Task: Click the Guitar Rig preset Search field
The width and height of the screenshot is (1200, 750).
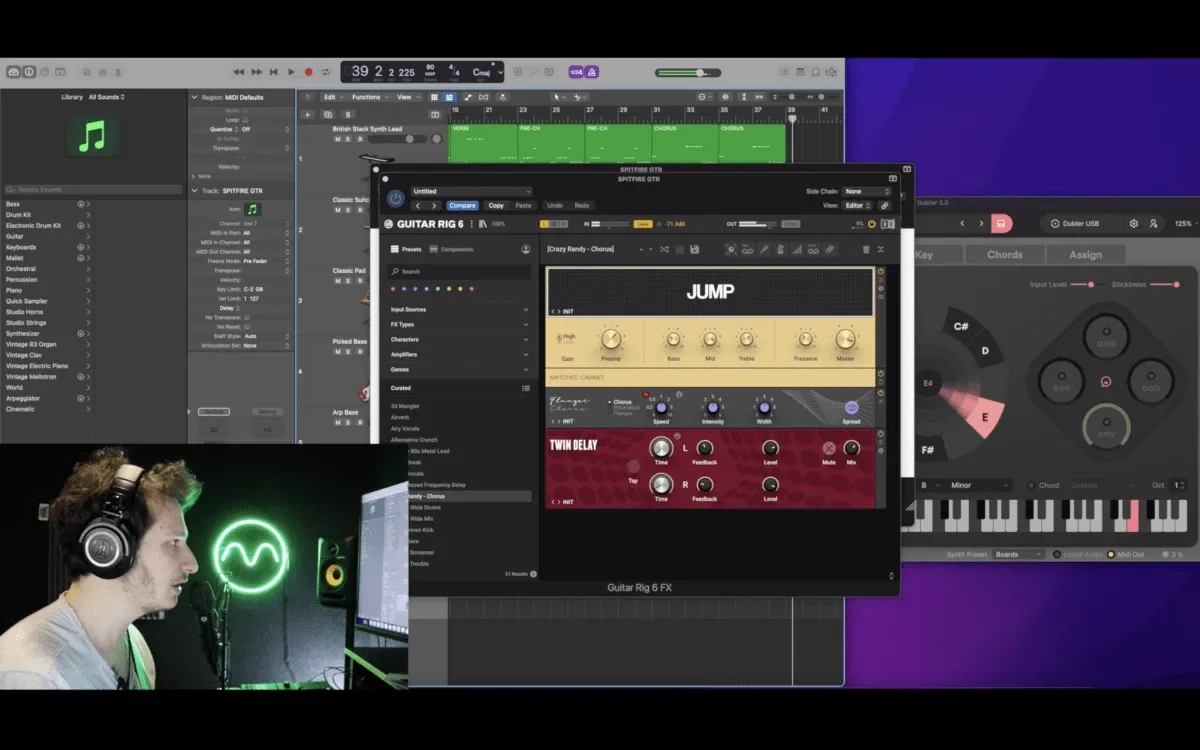Action: click(x=460, y=271)
